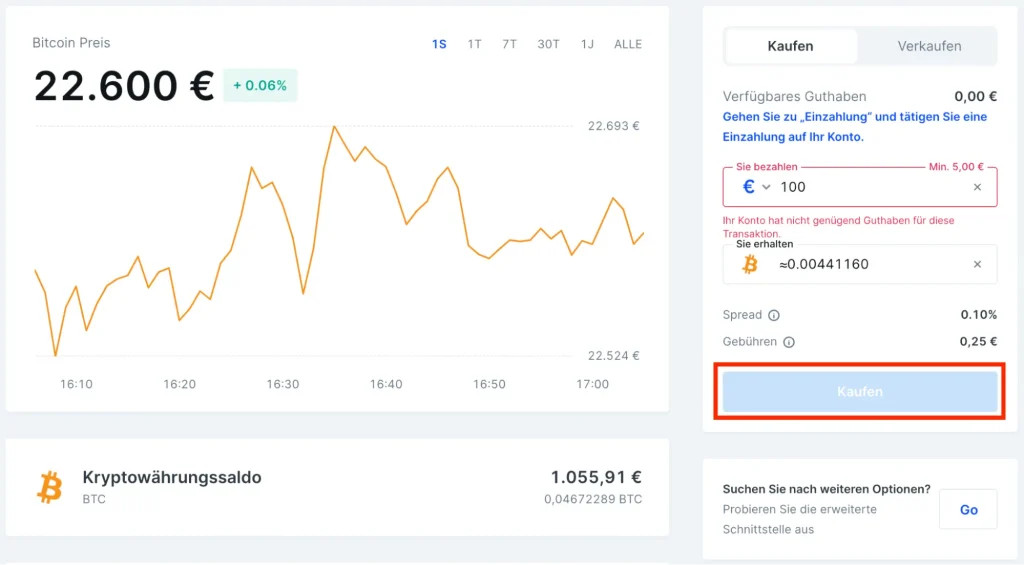Select the 7T chart time range
This screenshot has height=565, width=1024.
tap(509, 44)
